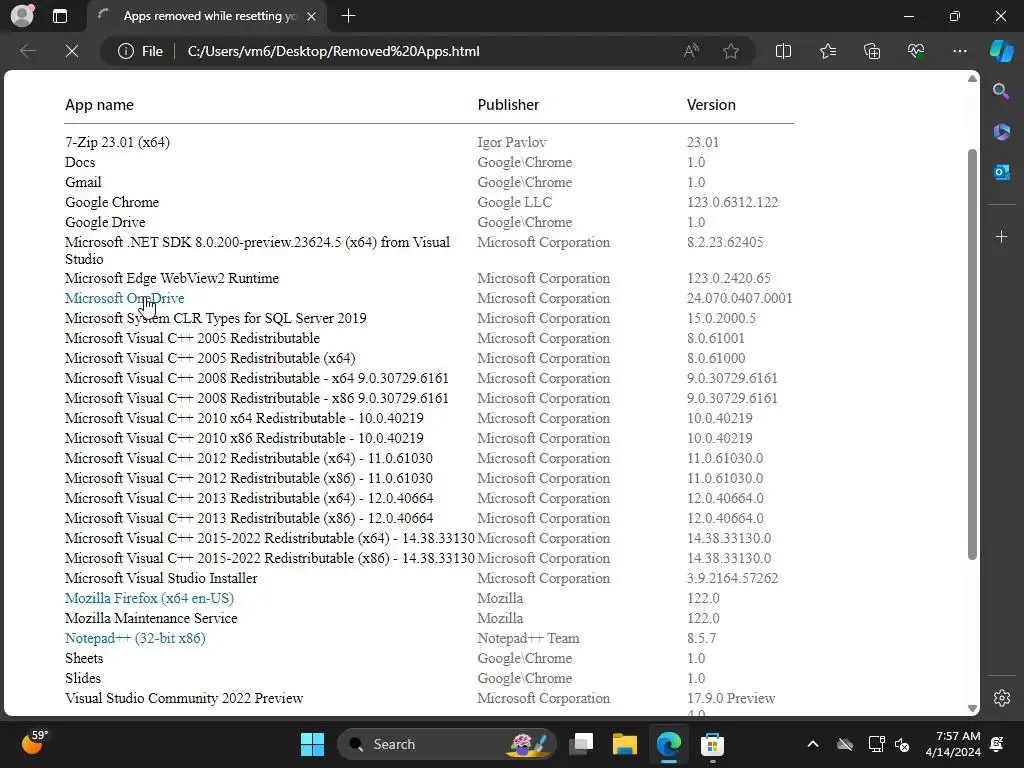Open Browser essentials
The width and height of the screenshot is (1024, 768).
(x=916, y=51)
